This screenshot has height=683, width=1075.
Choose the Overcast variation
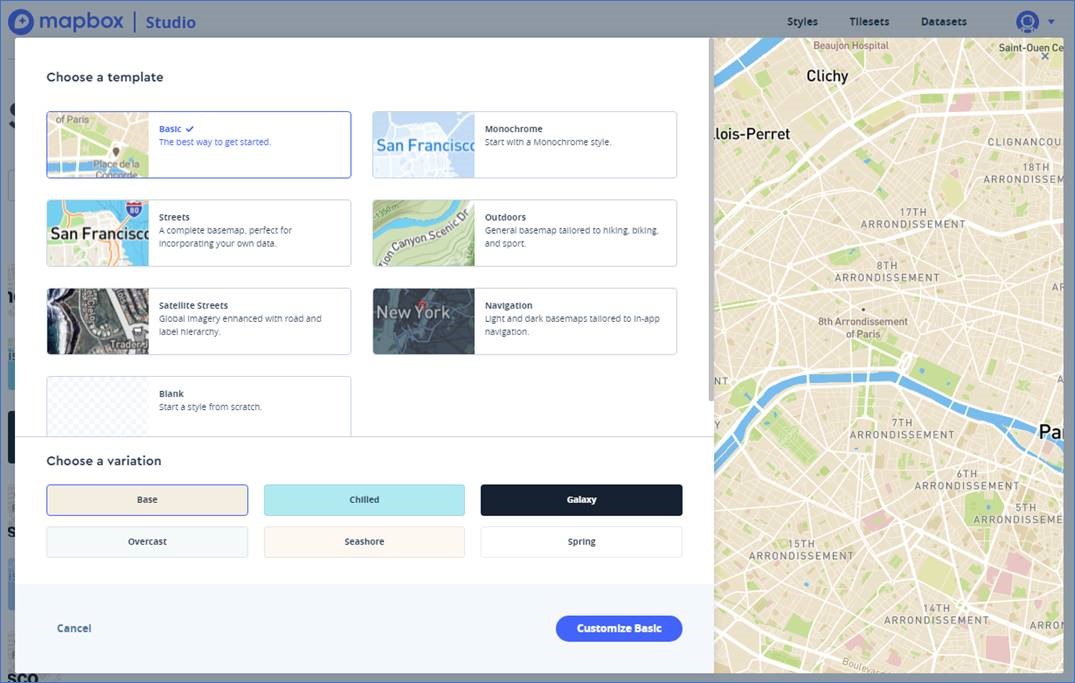147,542
